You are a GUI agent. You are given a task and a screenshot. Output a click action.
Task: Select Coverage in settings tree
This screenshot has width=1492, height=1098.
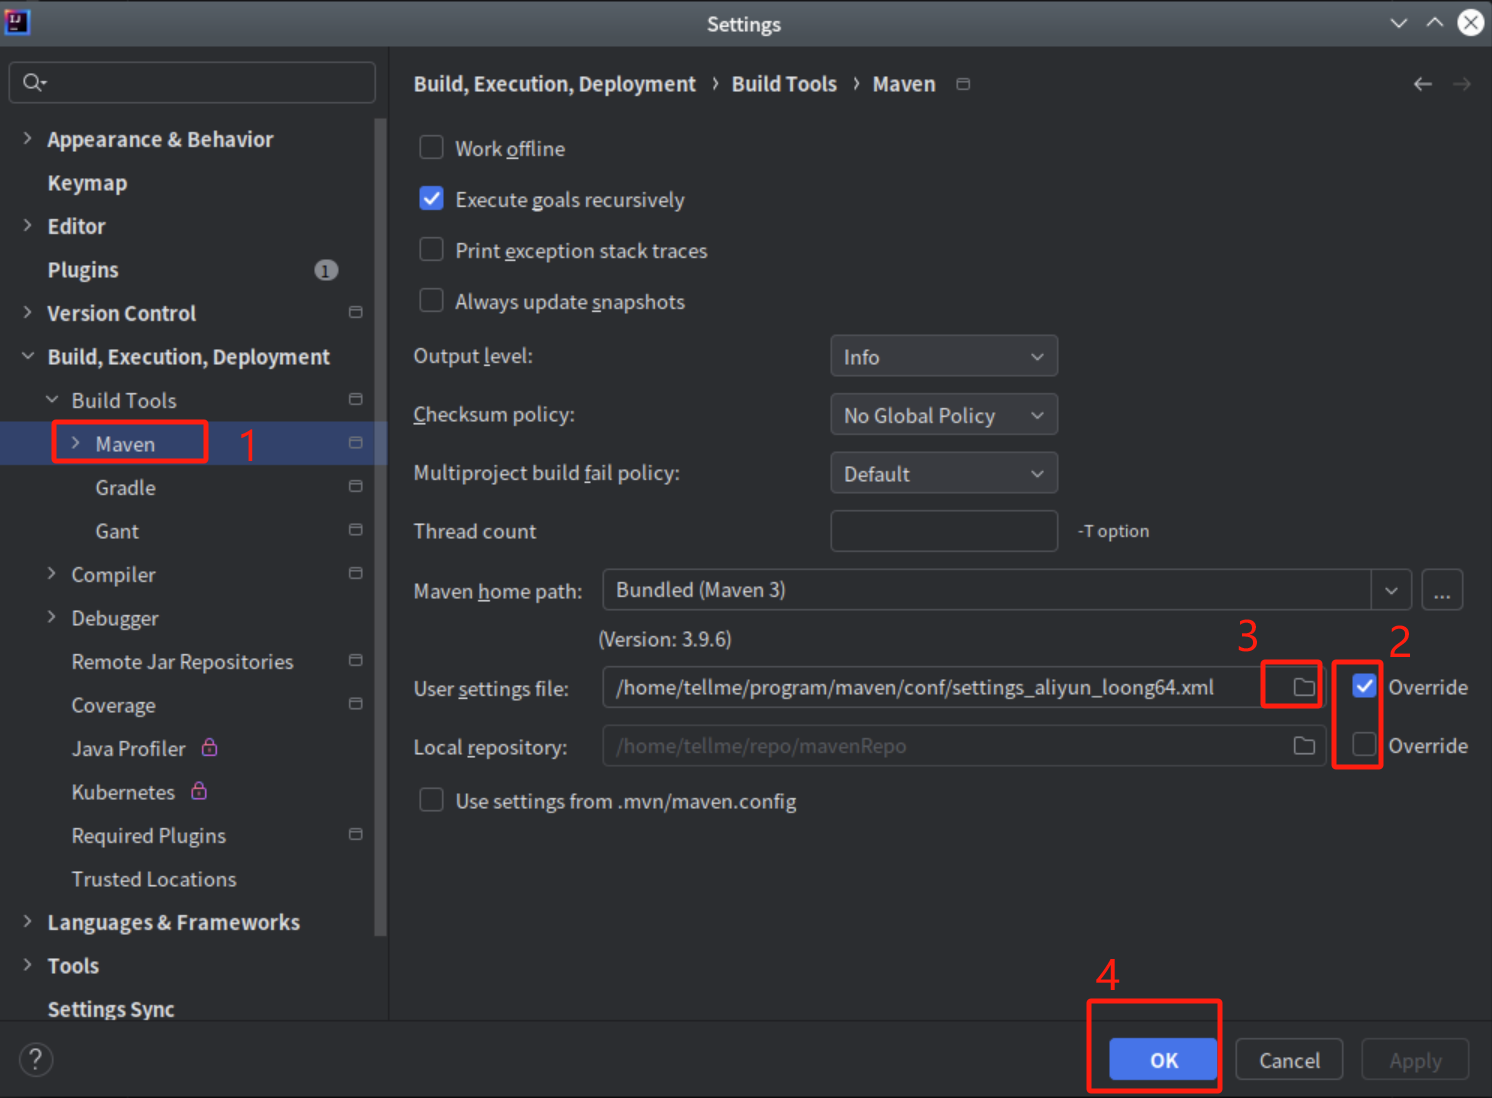pos(113,706)
